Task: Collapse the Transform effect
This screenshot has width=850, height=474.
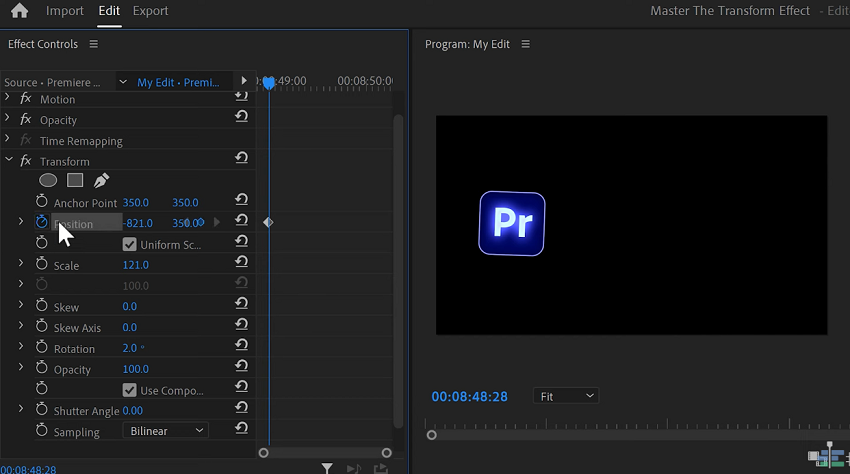Action: tap(9, 159)
